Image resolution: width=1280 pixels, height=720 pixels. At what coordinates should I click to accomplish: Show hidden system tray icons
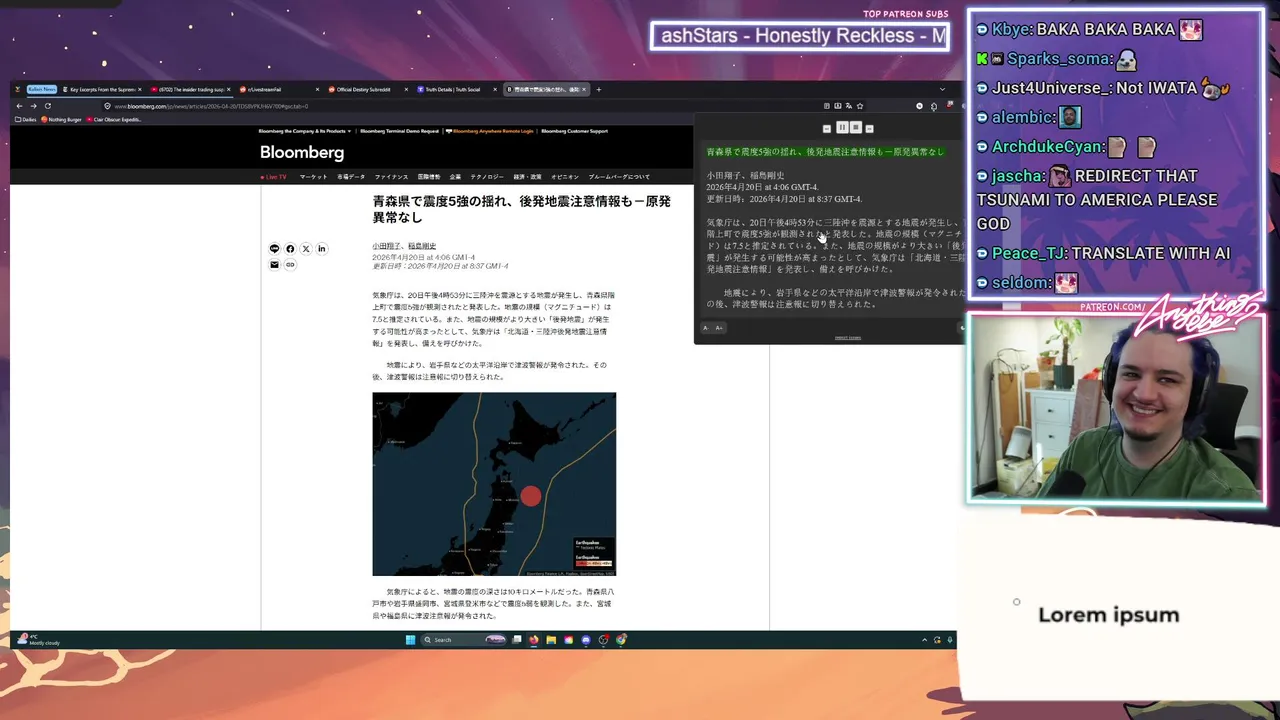click(924, 640)
